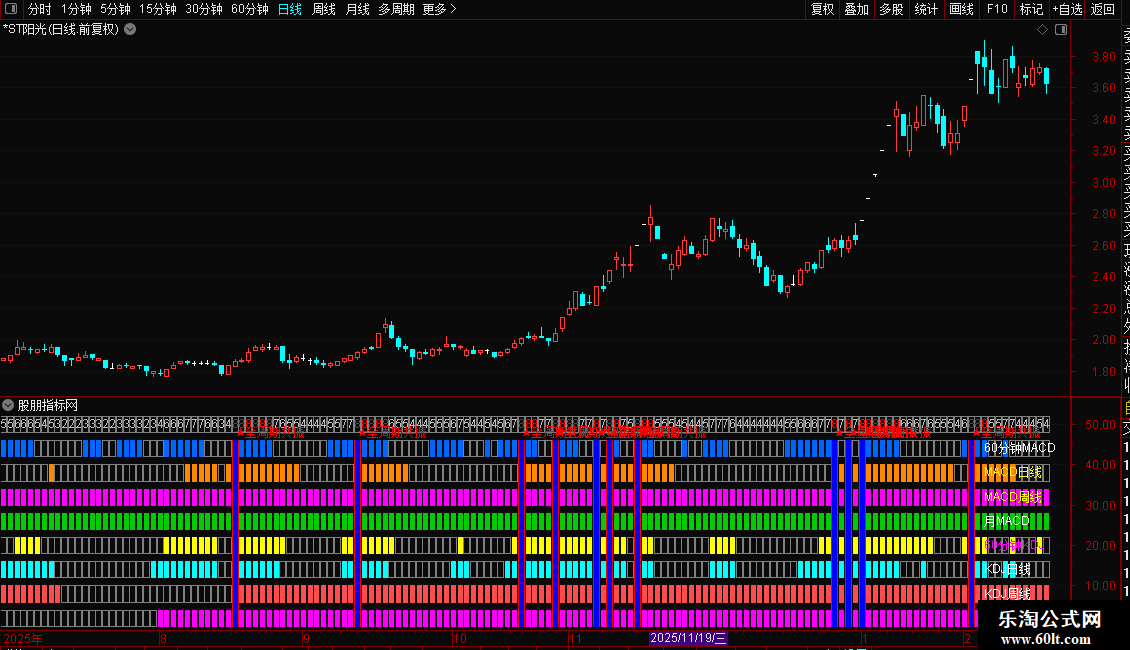Screen dimensions: 1130x650
Task: Click month 8 on time axis
Action: [x=164, y=638]
